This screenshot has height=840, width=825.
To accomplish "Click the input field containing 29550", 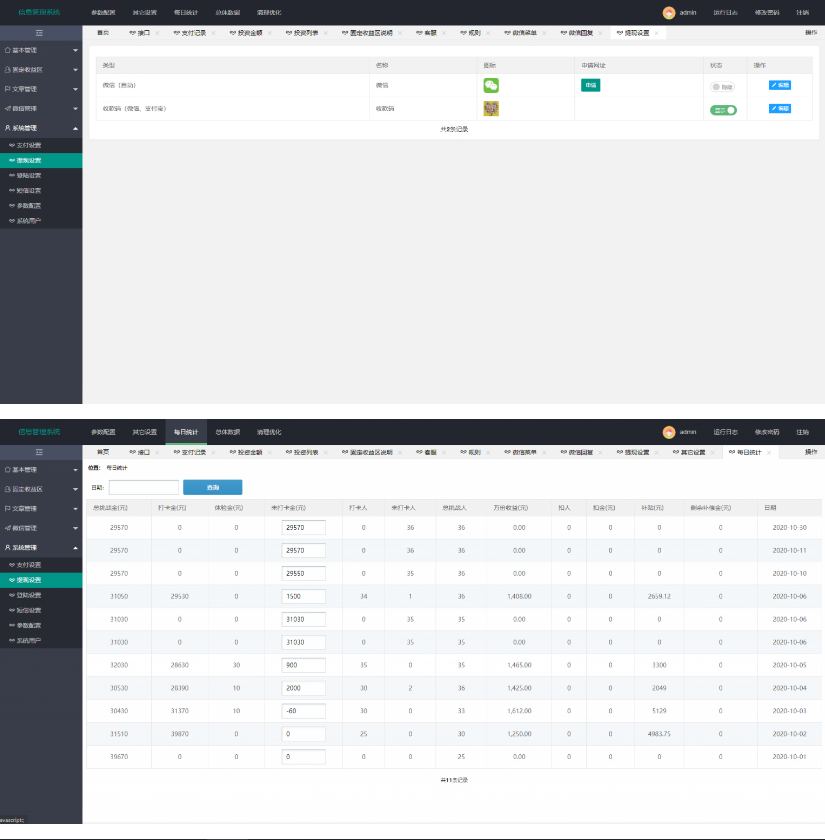I will 303,574.
